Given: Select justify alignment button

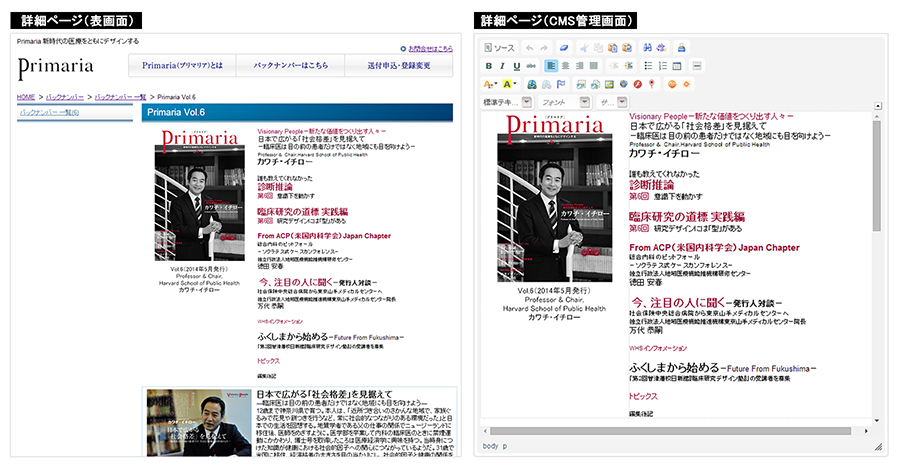Looking at the screenshot, I should click(594, 66).
